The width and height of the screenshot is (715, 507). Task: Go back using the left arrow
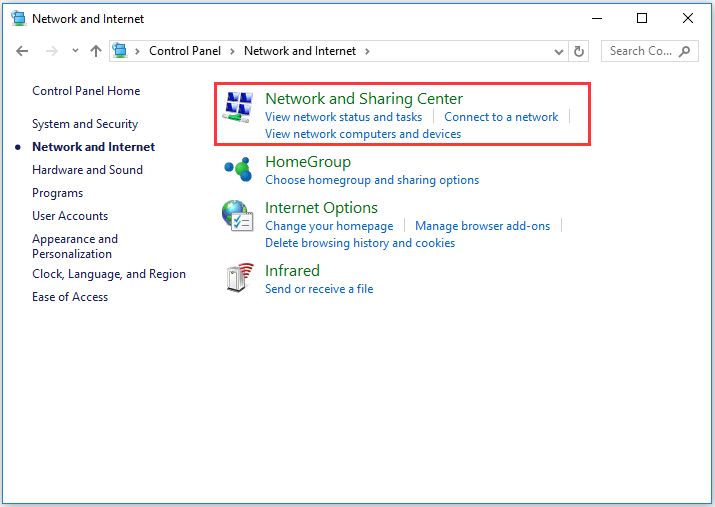coord(22,51)
